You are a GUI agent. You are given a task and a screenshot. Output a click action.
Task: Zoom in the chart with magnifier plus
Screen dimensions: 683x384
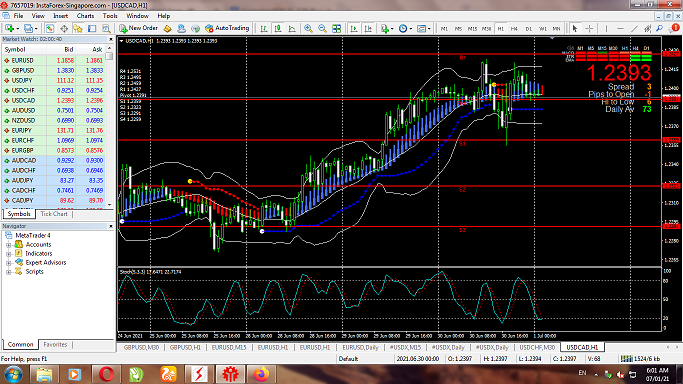tap(308, 28)
